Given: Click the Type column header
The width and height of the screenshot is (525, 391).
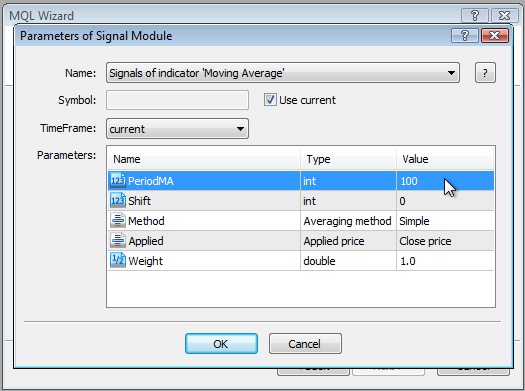Looking at the screenshot, I should [x=348, y=159].
